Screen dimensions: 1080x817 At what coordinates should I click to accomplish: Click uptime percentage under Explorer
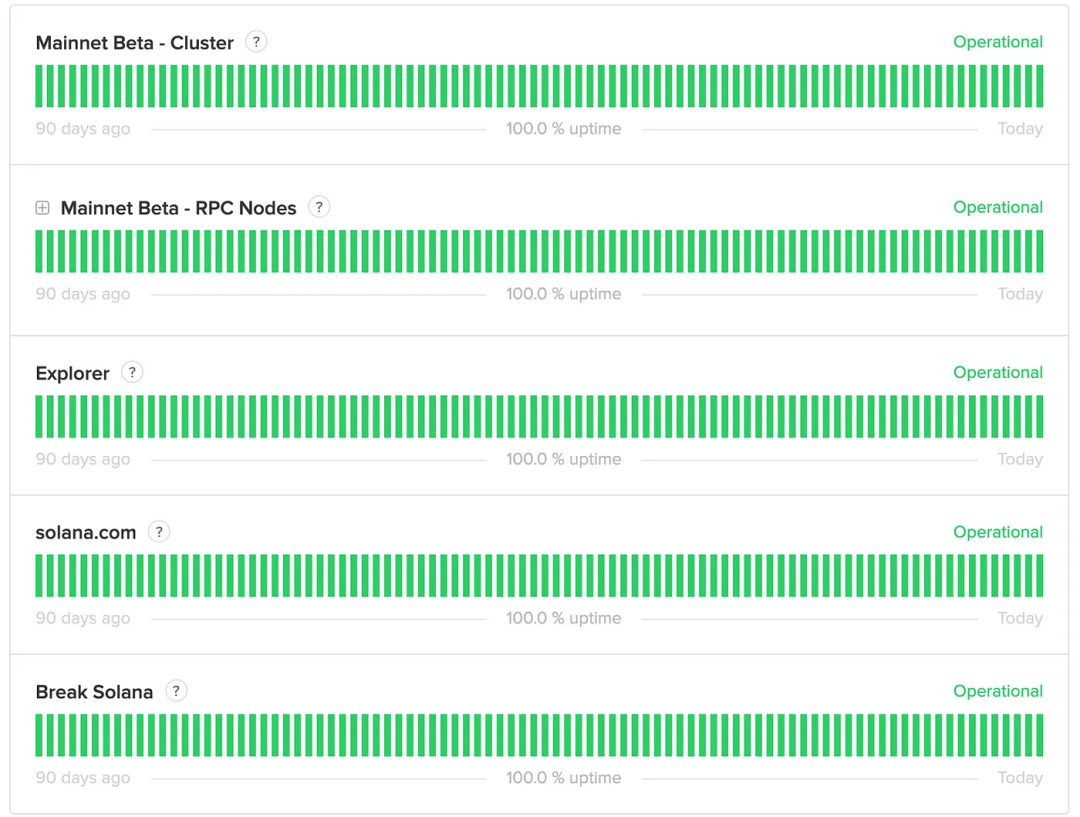tap(563, 459)
